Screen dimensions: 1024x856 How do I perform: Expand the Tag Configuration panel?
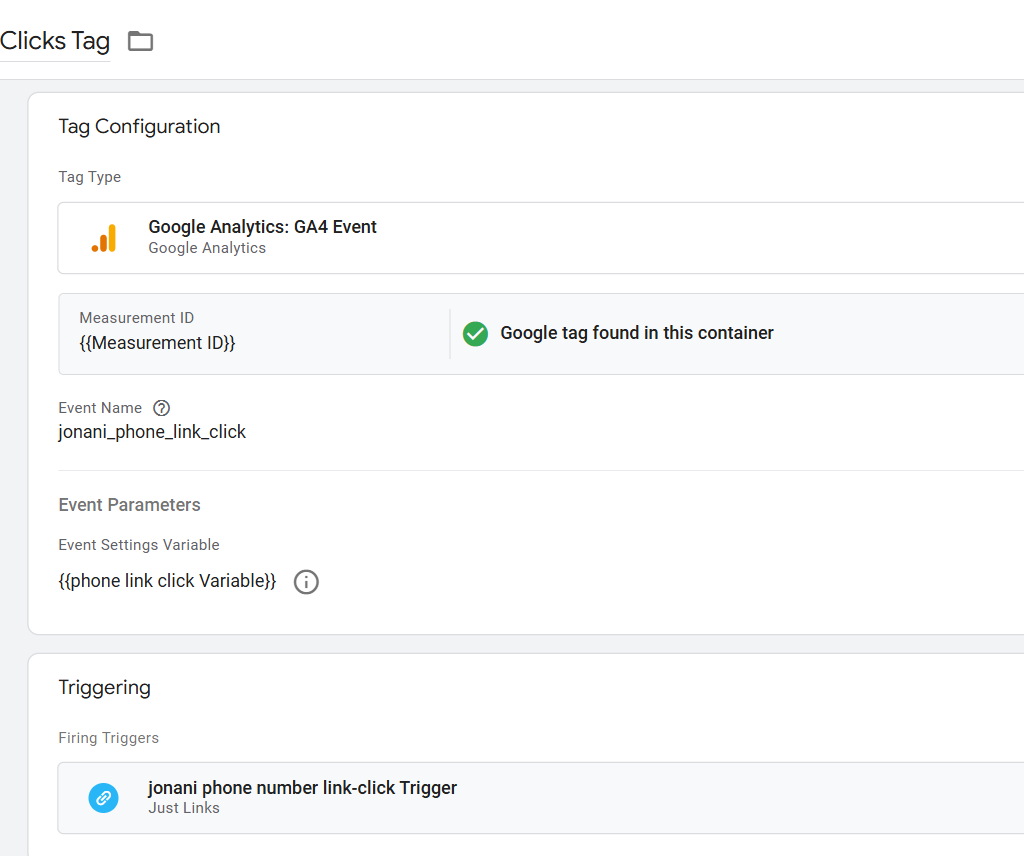139,126
